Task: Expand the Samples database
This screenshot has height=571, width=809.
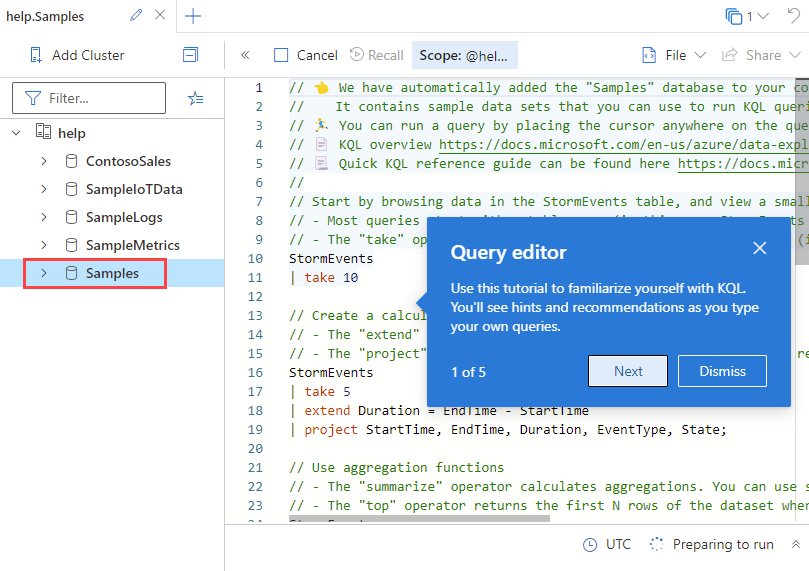Action: click(44, 273)
